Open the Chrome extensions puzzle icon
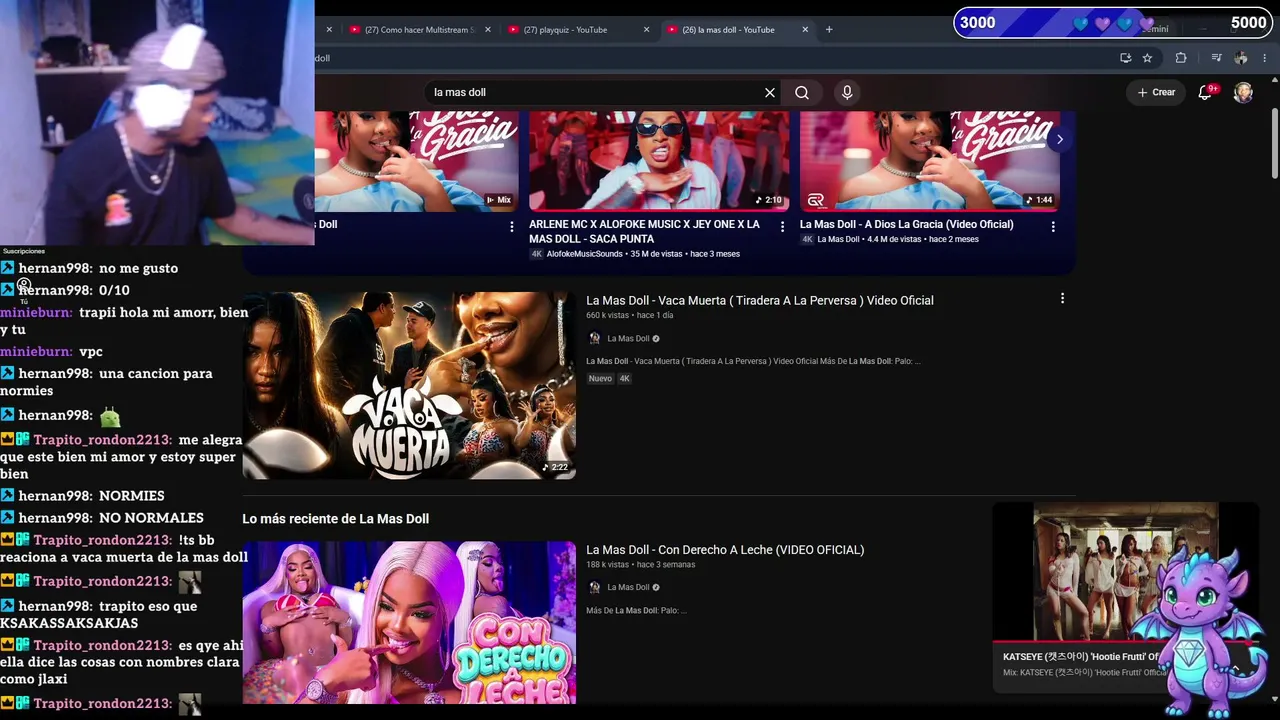This screenshot has width=1280, height=720. point(1181,58)
